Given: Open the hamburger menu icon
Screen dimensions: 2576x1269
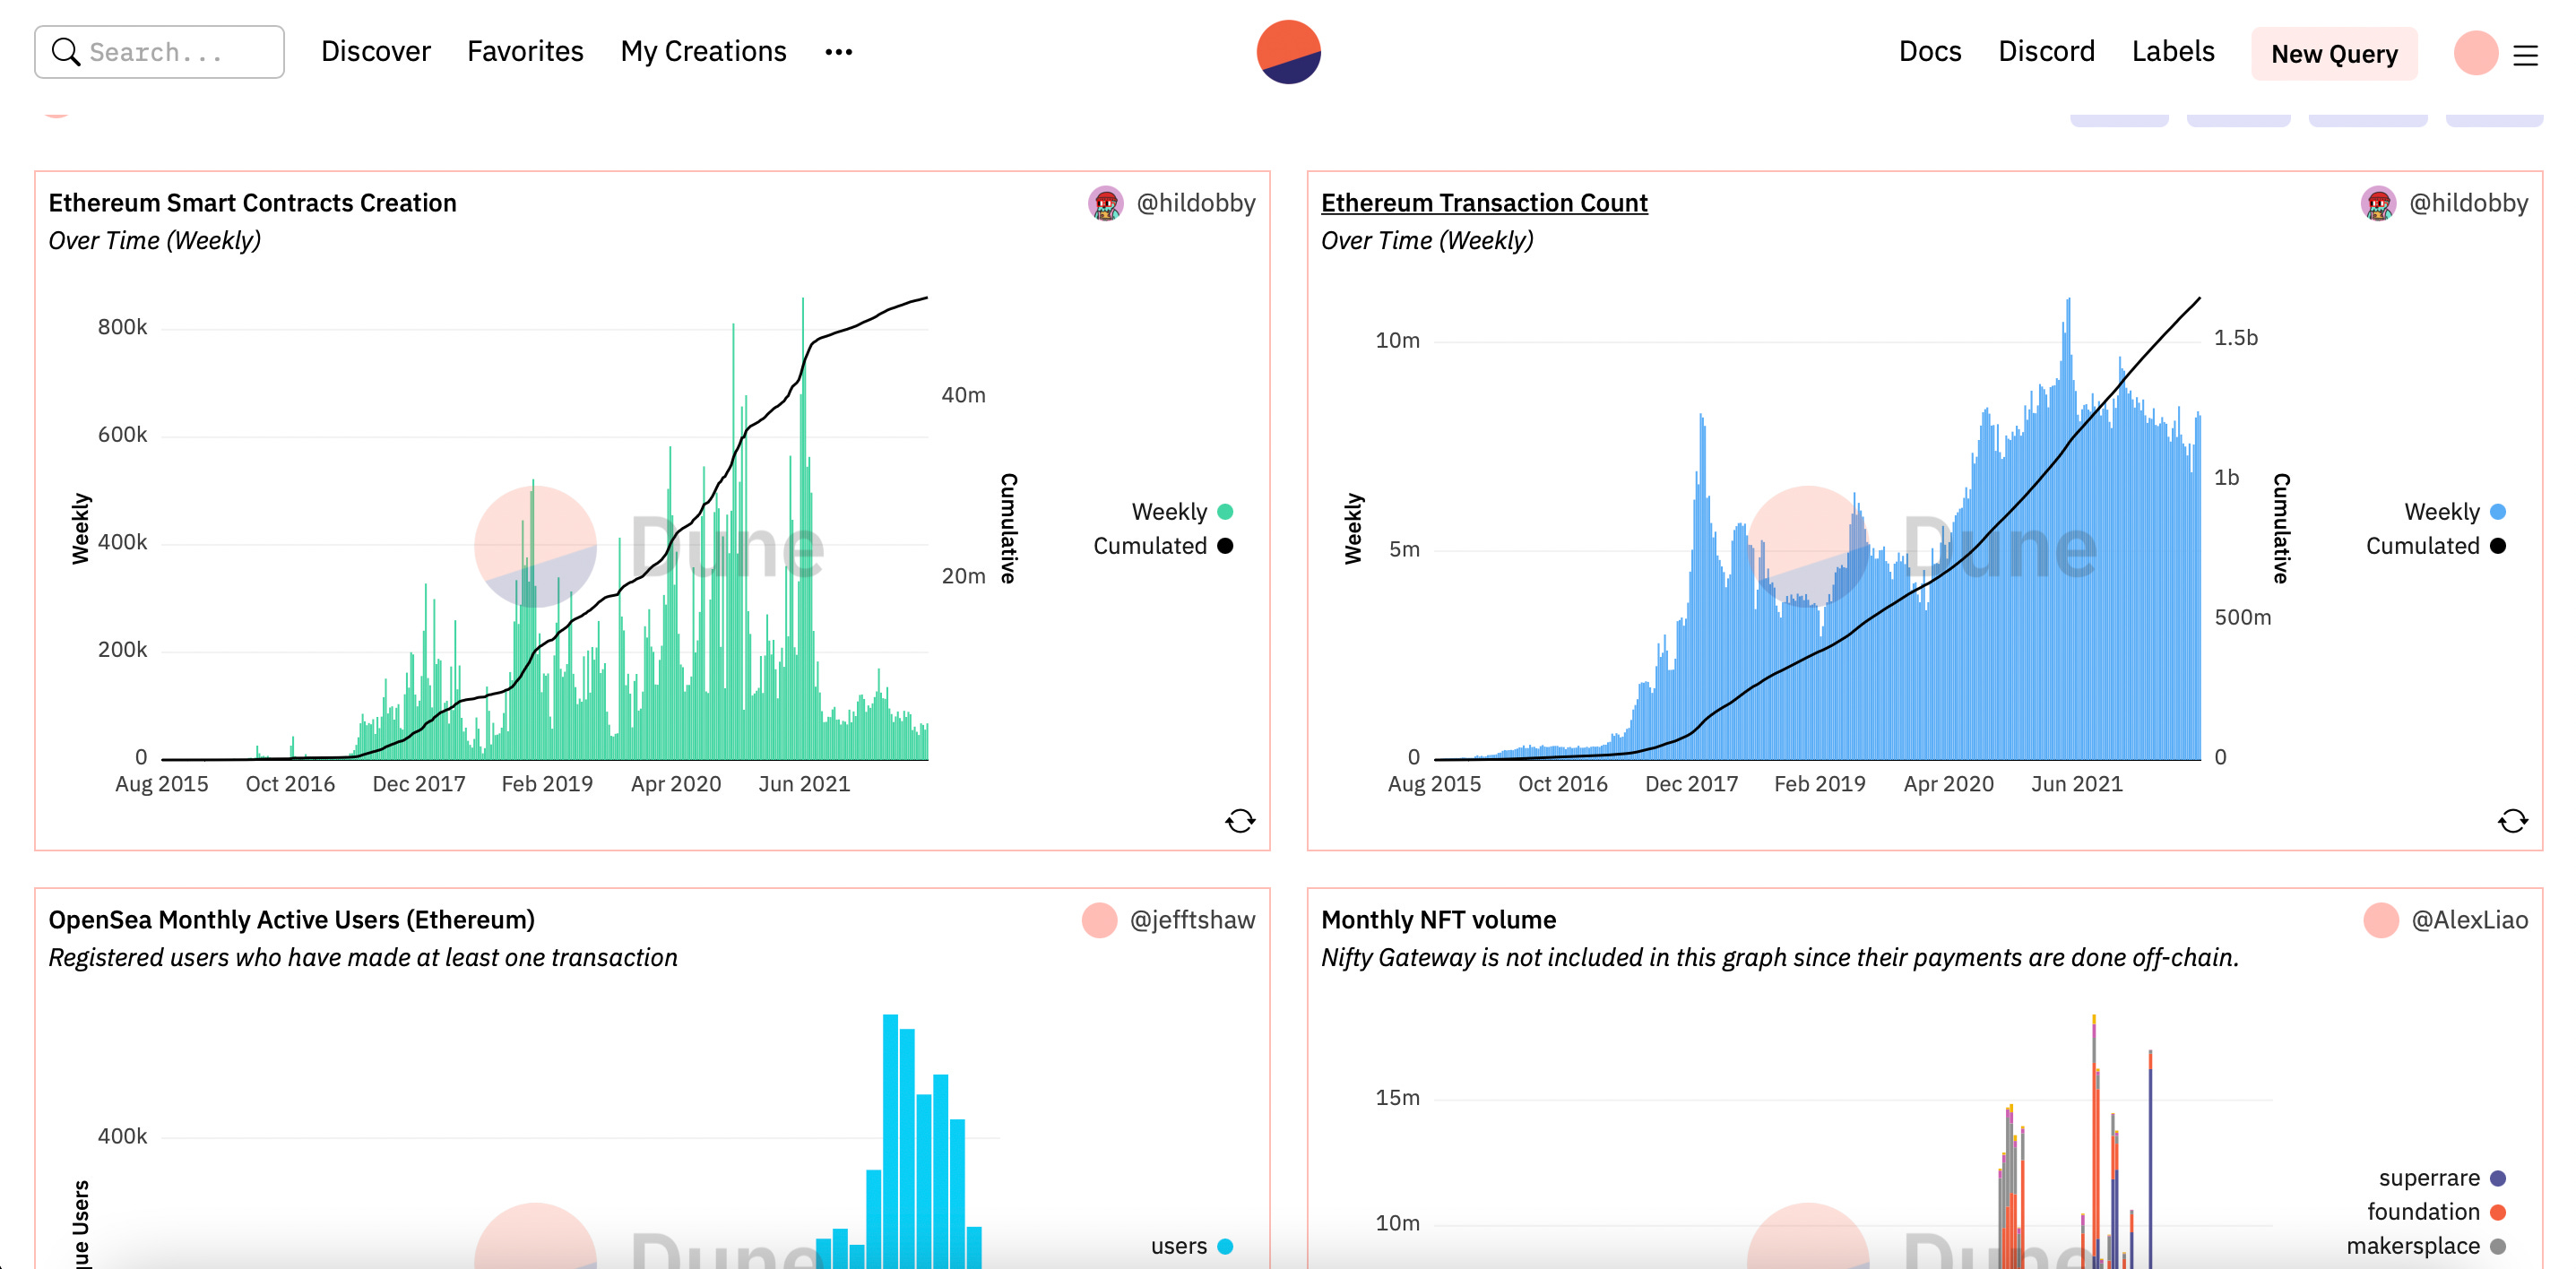Looking at the screenshot, I should 2525,55.
